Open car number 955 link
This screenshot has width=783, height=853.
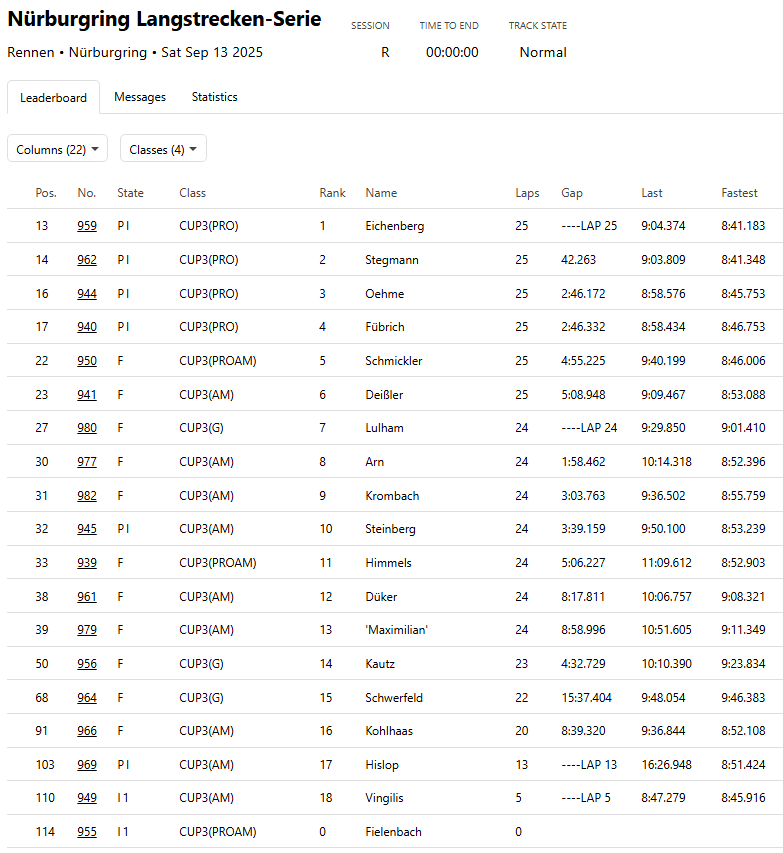87,832
